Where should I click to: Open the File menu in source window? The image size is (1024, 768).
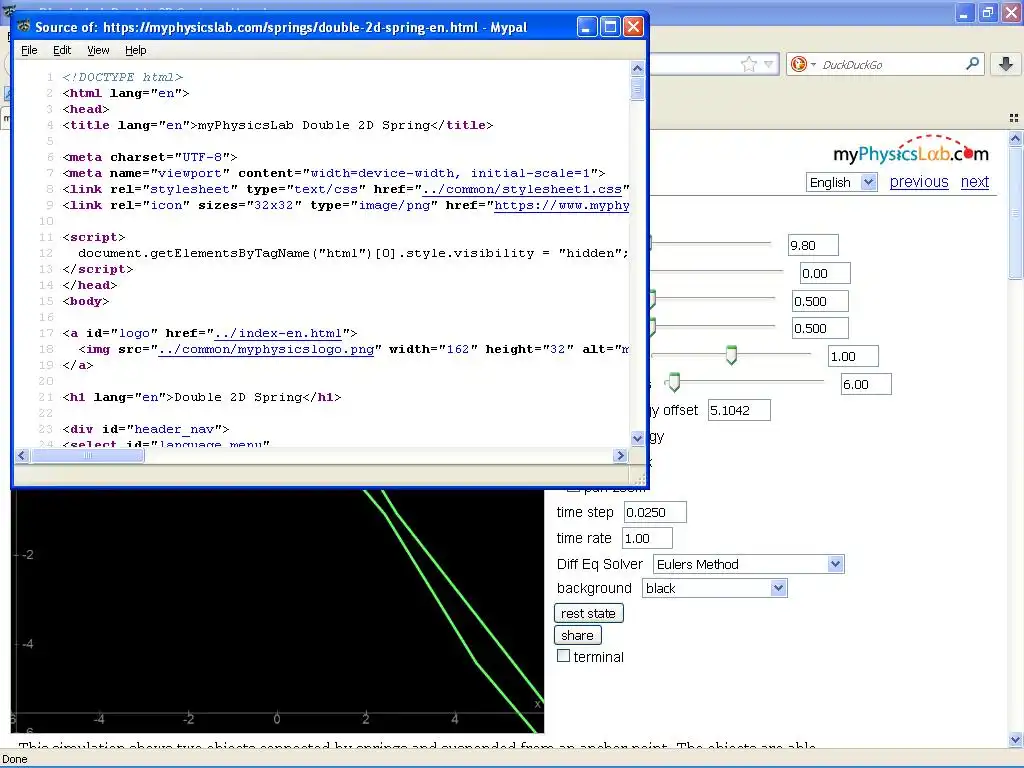[29, 50]
